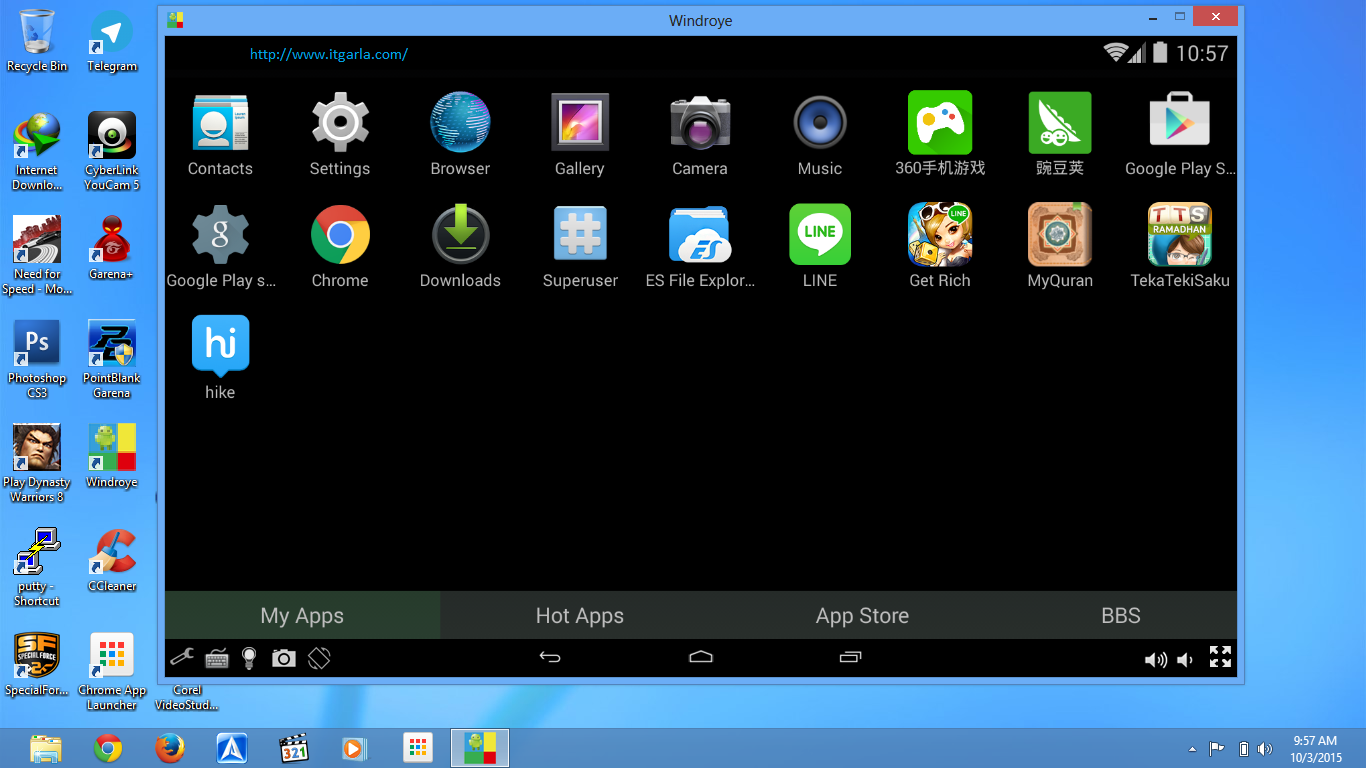Select the My Apps tab

(x=302, y=615)
